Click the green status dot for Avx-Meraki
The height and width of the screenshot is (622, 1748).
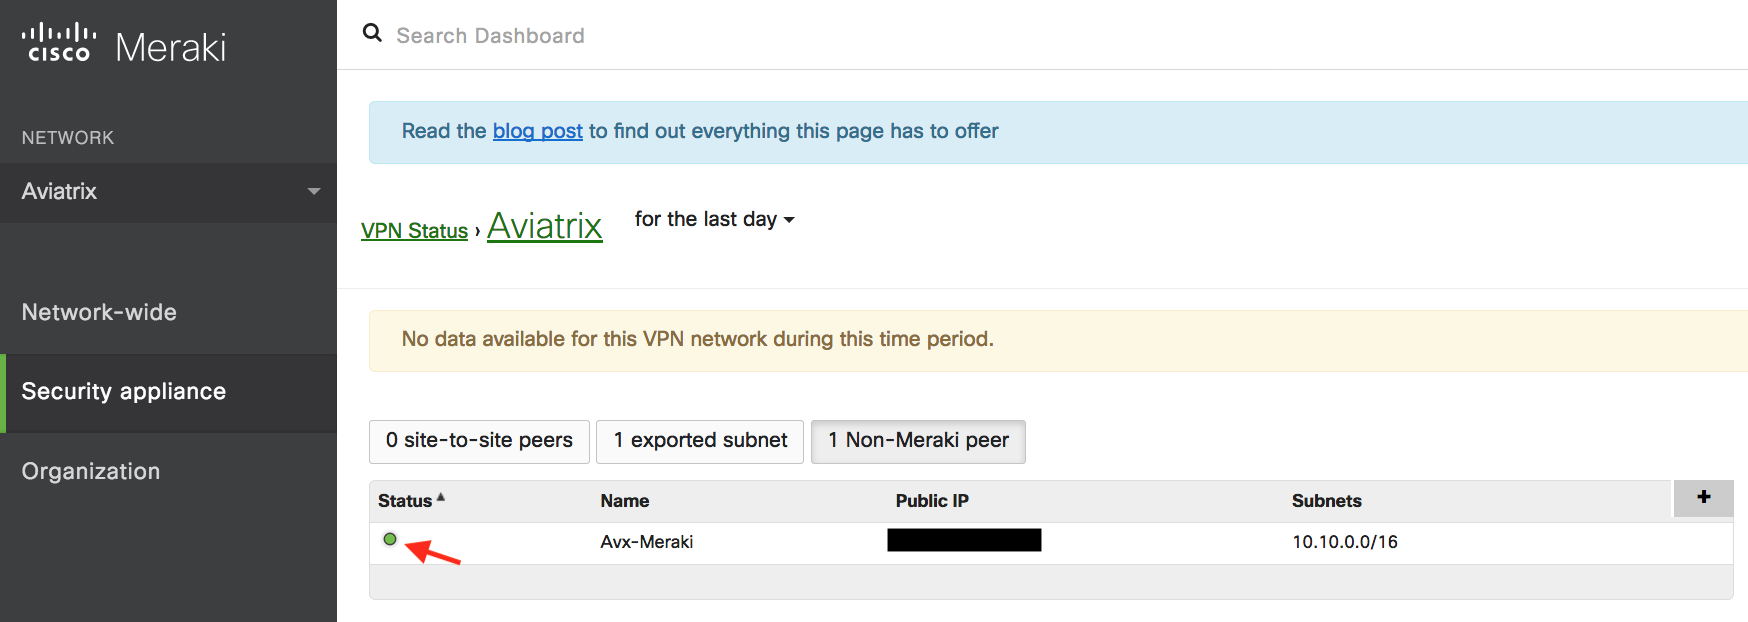click(390, 539)
